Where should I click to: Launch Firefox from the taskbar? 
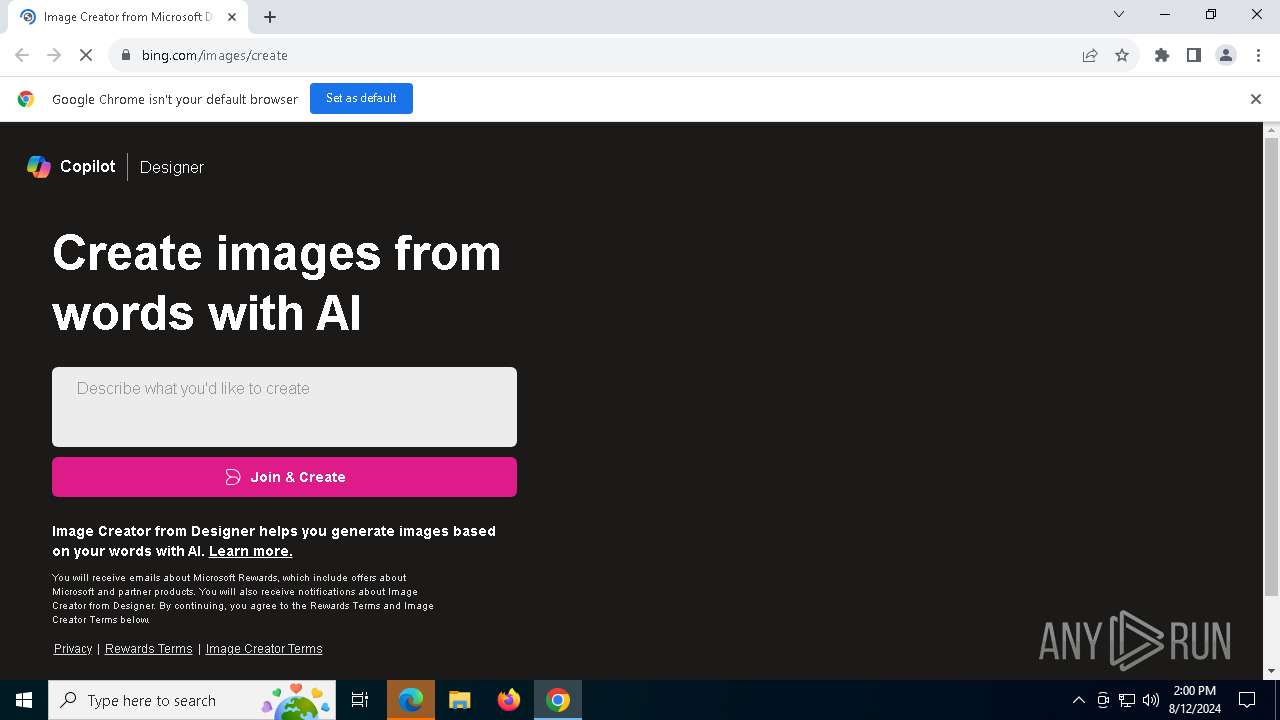coord(509,700)
